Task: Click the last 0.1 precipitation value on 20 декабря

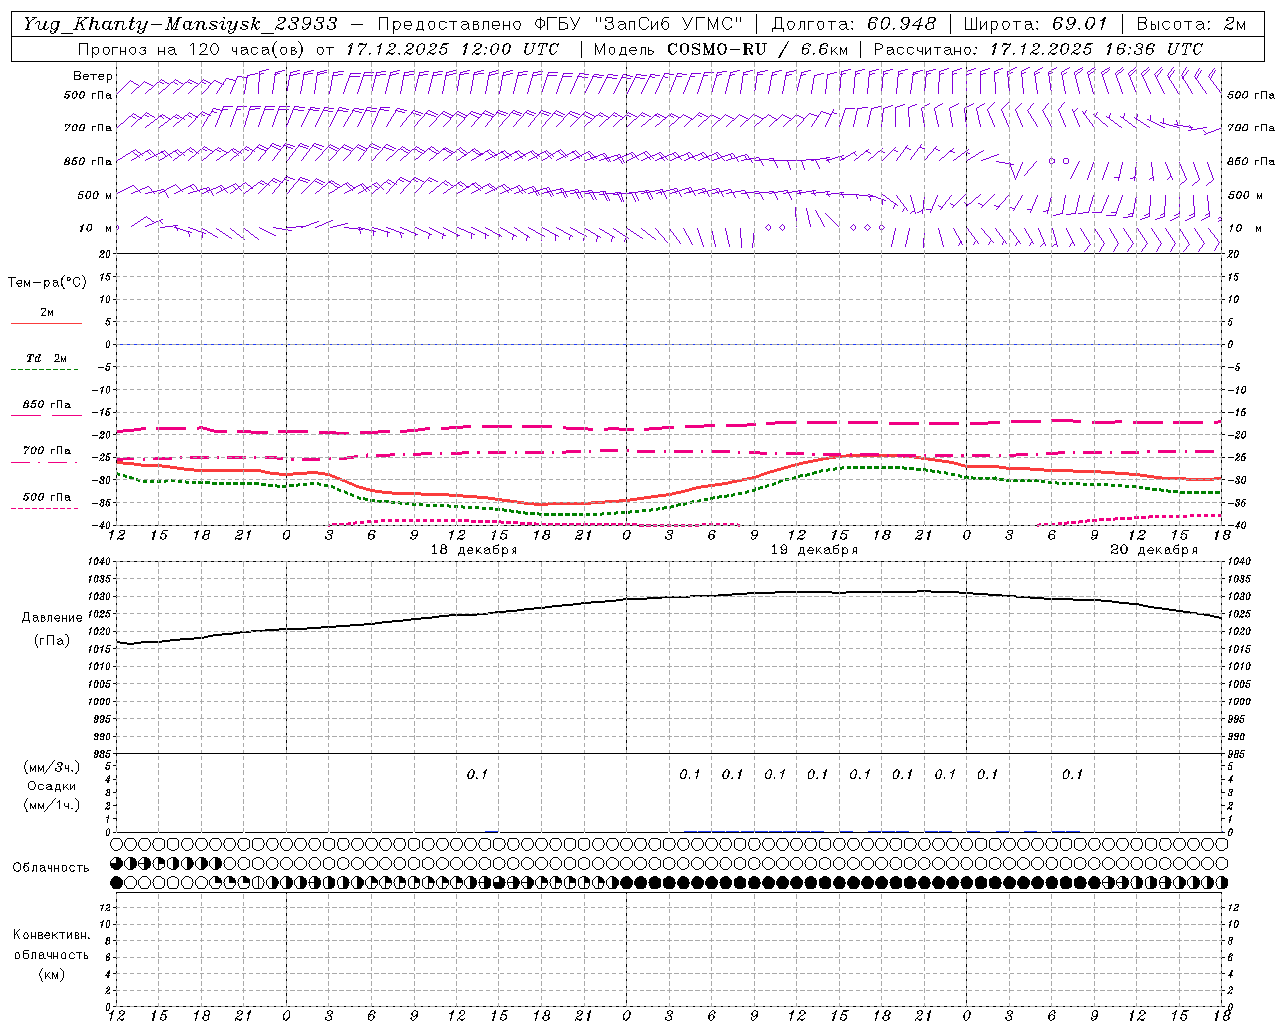Action: pyautogui.click(x=1072, y=774)
